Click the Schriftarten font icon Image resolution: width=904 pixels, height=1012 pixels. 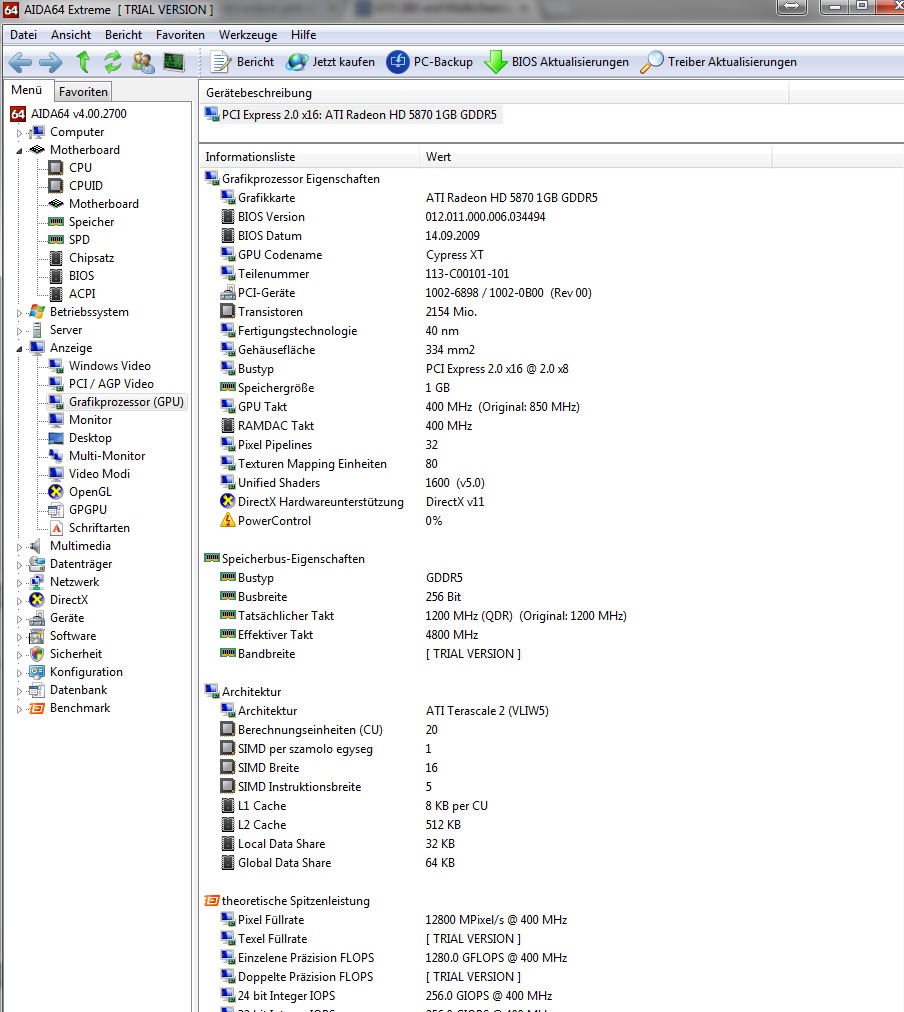tap(56, 528)
